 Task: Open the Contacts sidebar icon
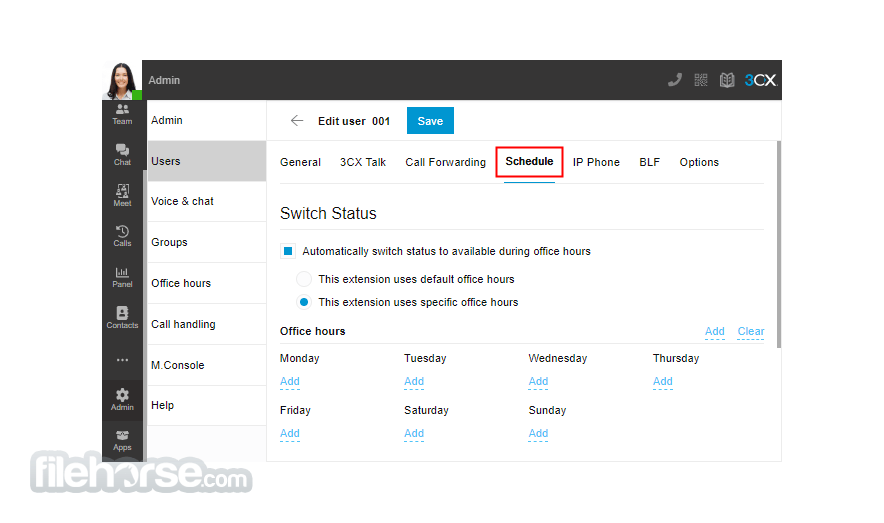coord(122,318)
